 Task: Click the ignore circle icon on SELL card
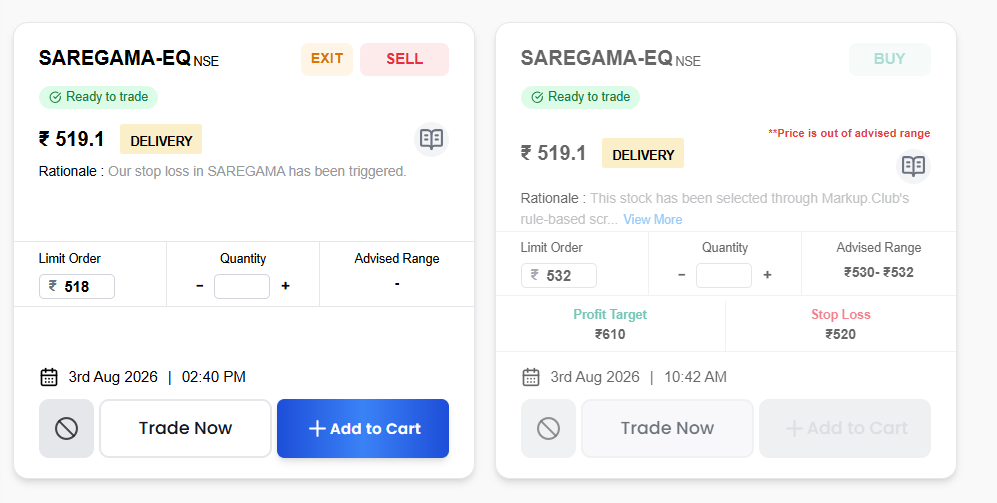tap(66, 429)
